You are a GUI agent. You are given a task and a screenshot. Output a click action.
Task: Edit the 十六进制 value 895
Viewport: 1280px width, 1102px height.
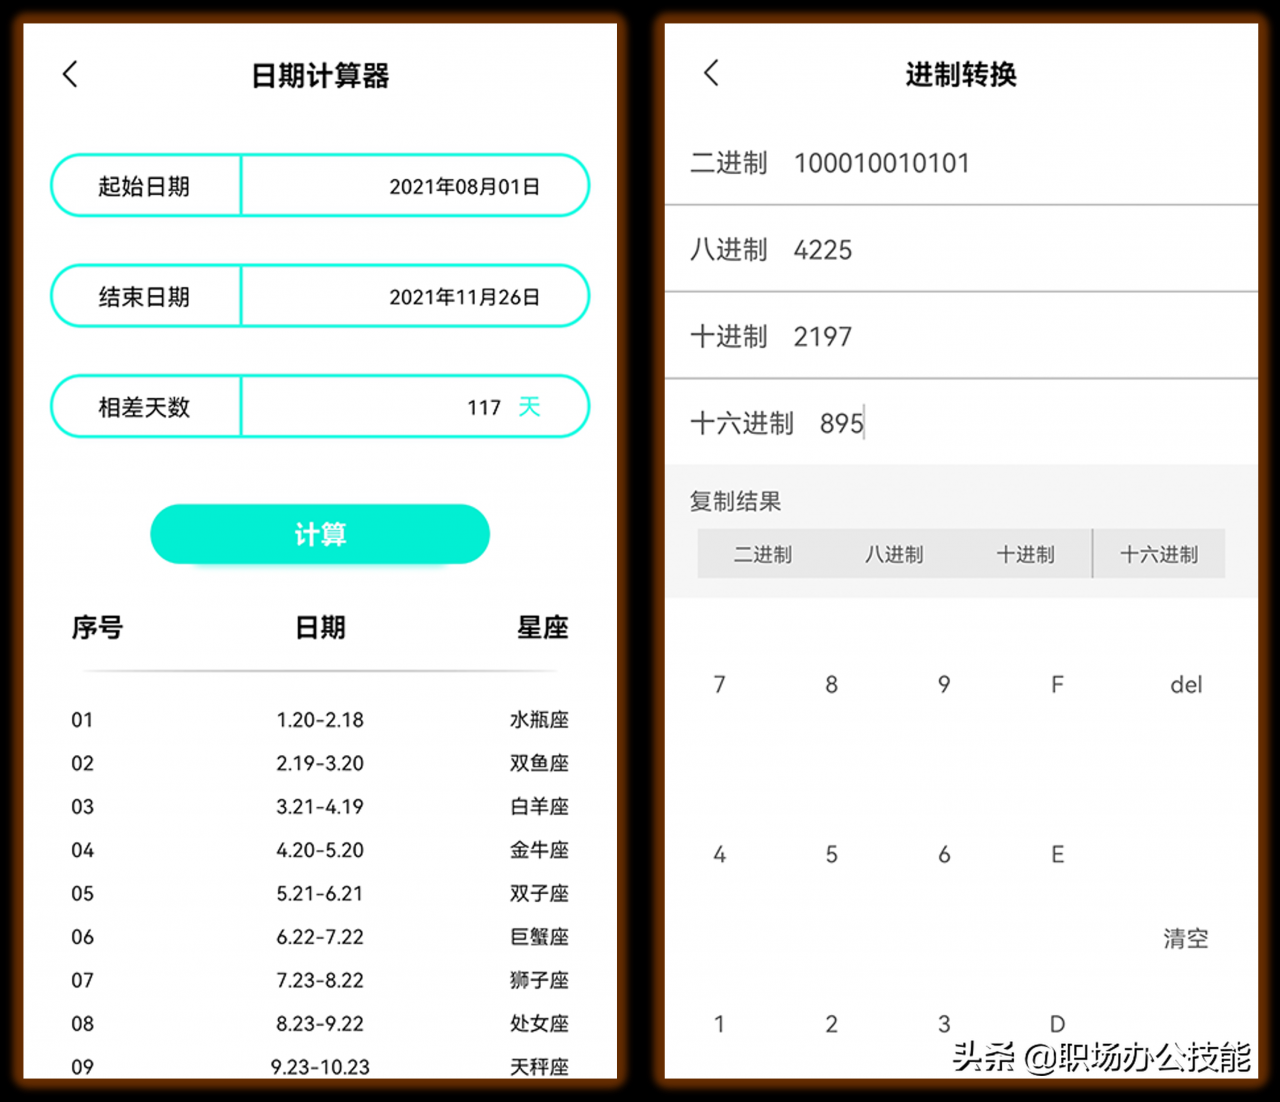coord(841,423)
